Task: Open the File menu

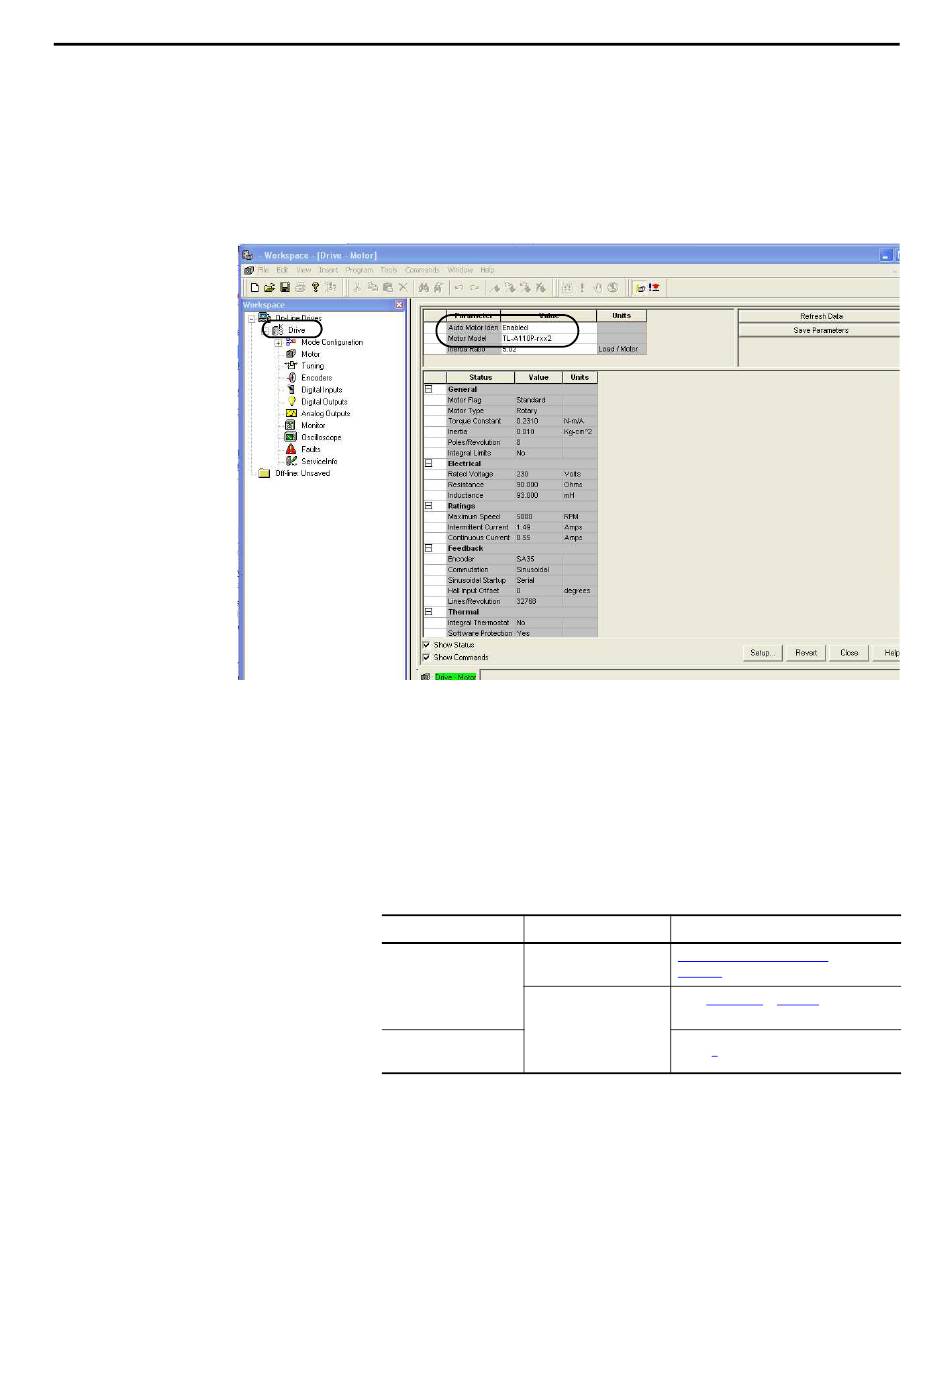Action: pos(263,270)
